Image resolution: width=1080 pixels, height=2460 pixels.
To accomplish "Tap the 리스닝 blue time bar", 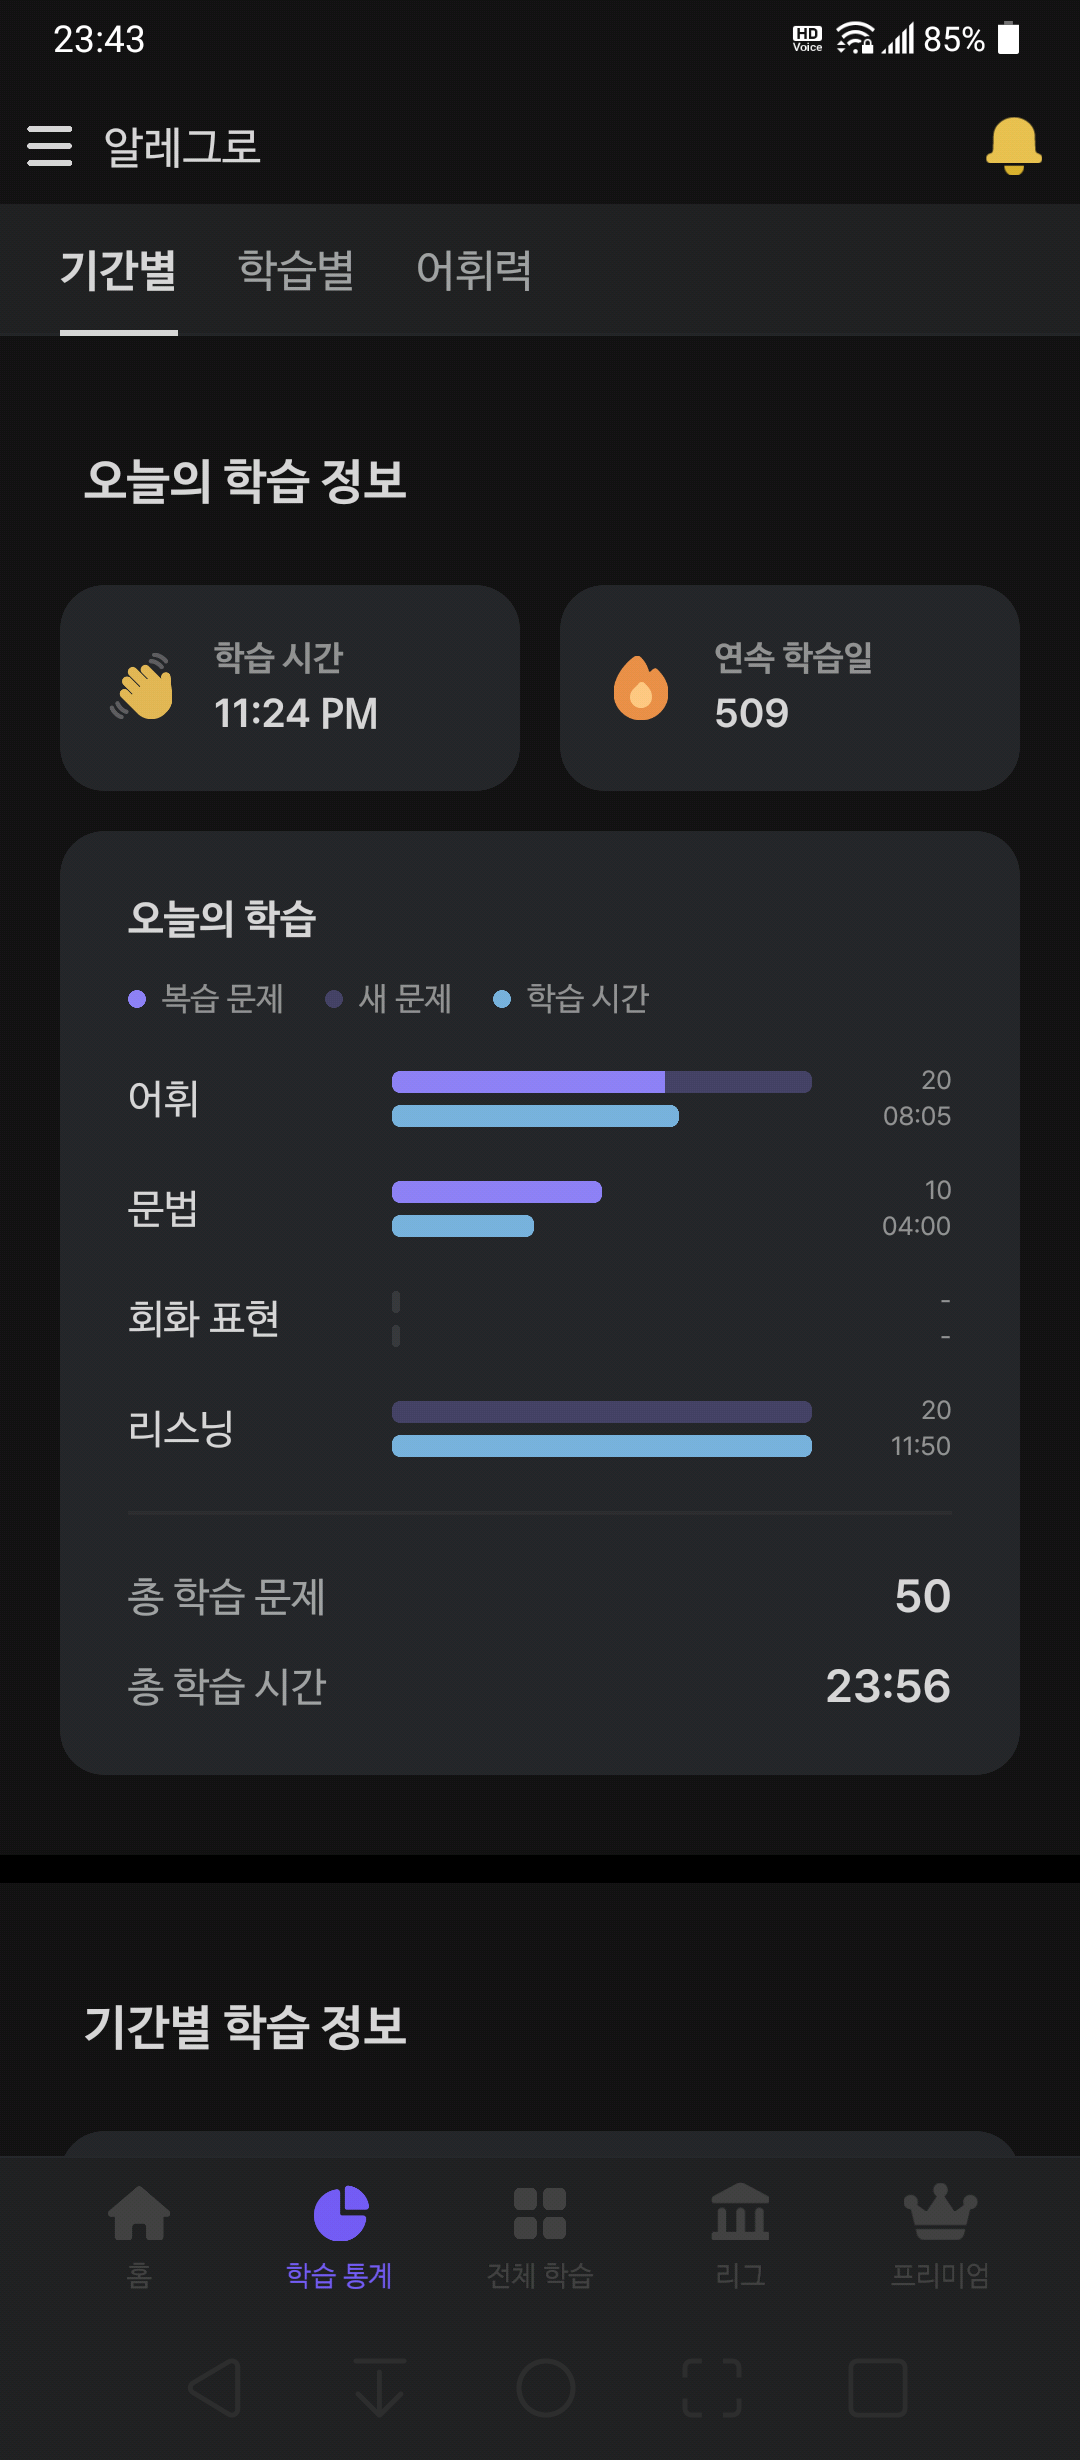I will coord(602,1446).
